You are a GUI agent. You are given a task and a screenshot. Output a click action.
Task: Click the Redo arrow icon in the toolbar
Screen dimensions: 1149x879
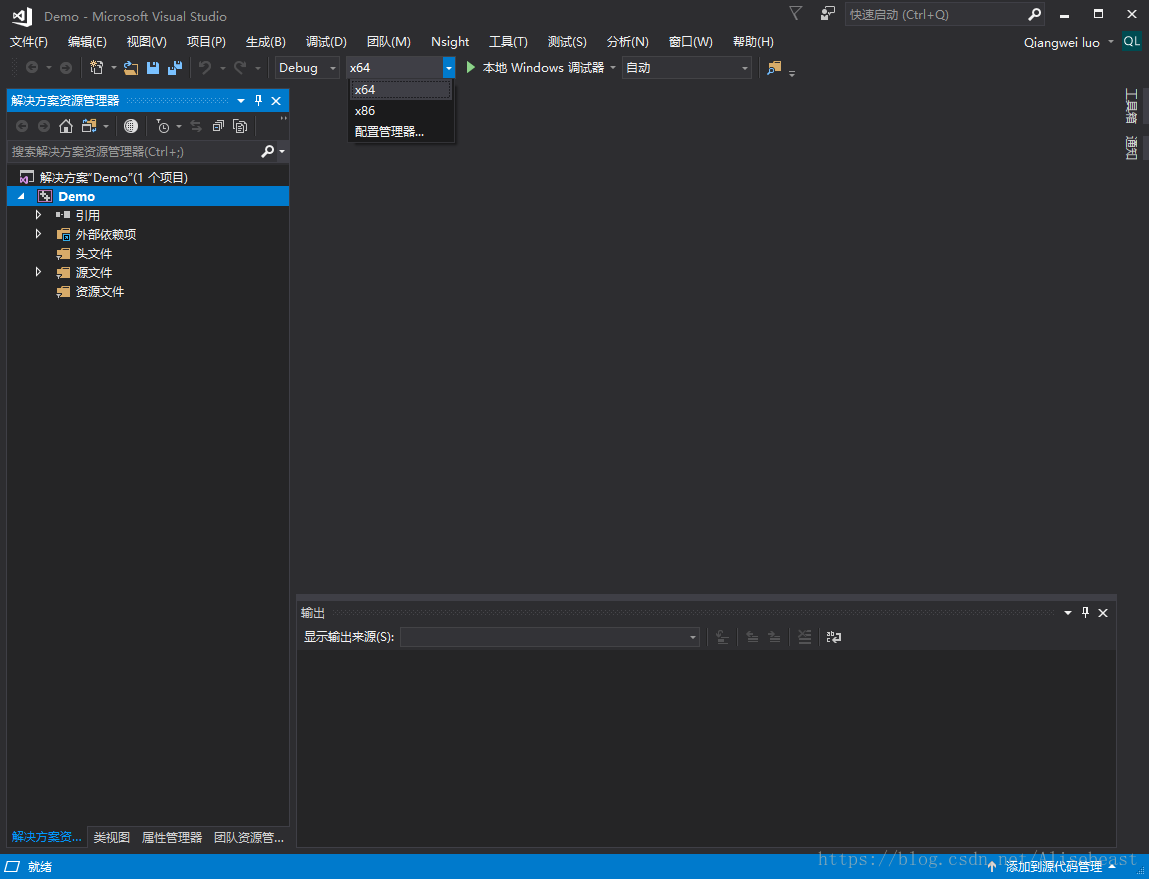click(240, 67)
